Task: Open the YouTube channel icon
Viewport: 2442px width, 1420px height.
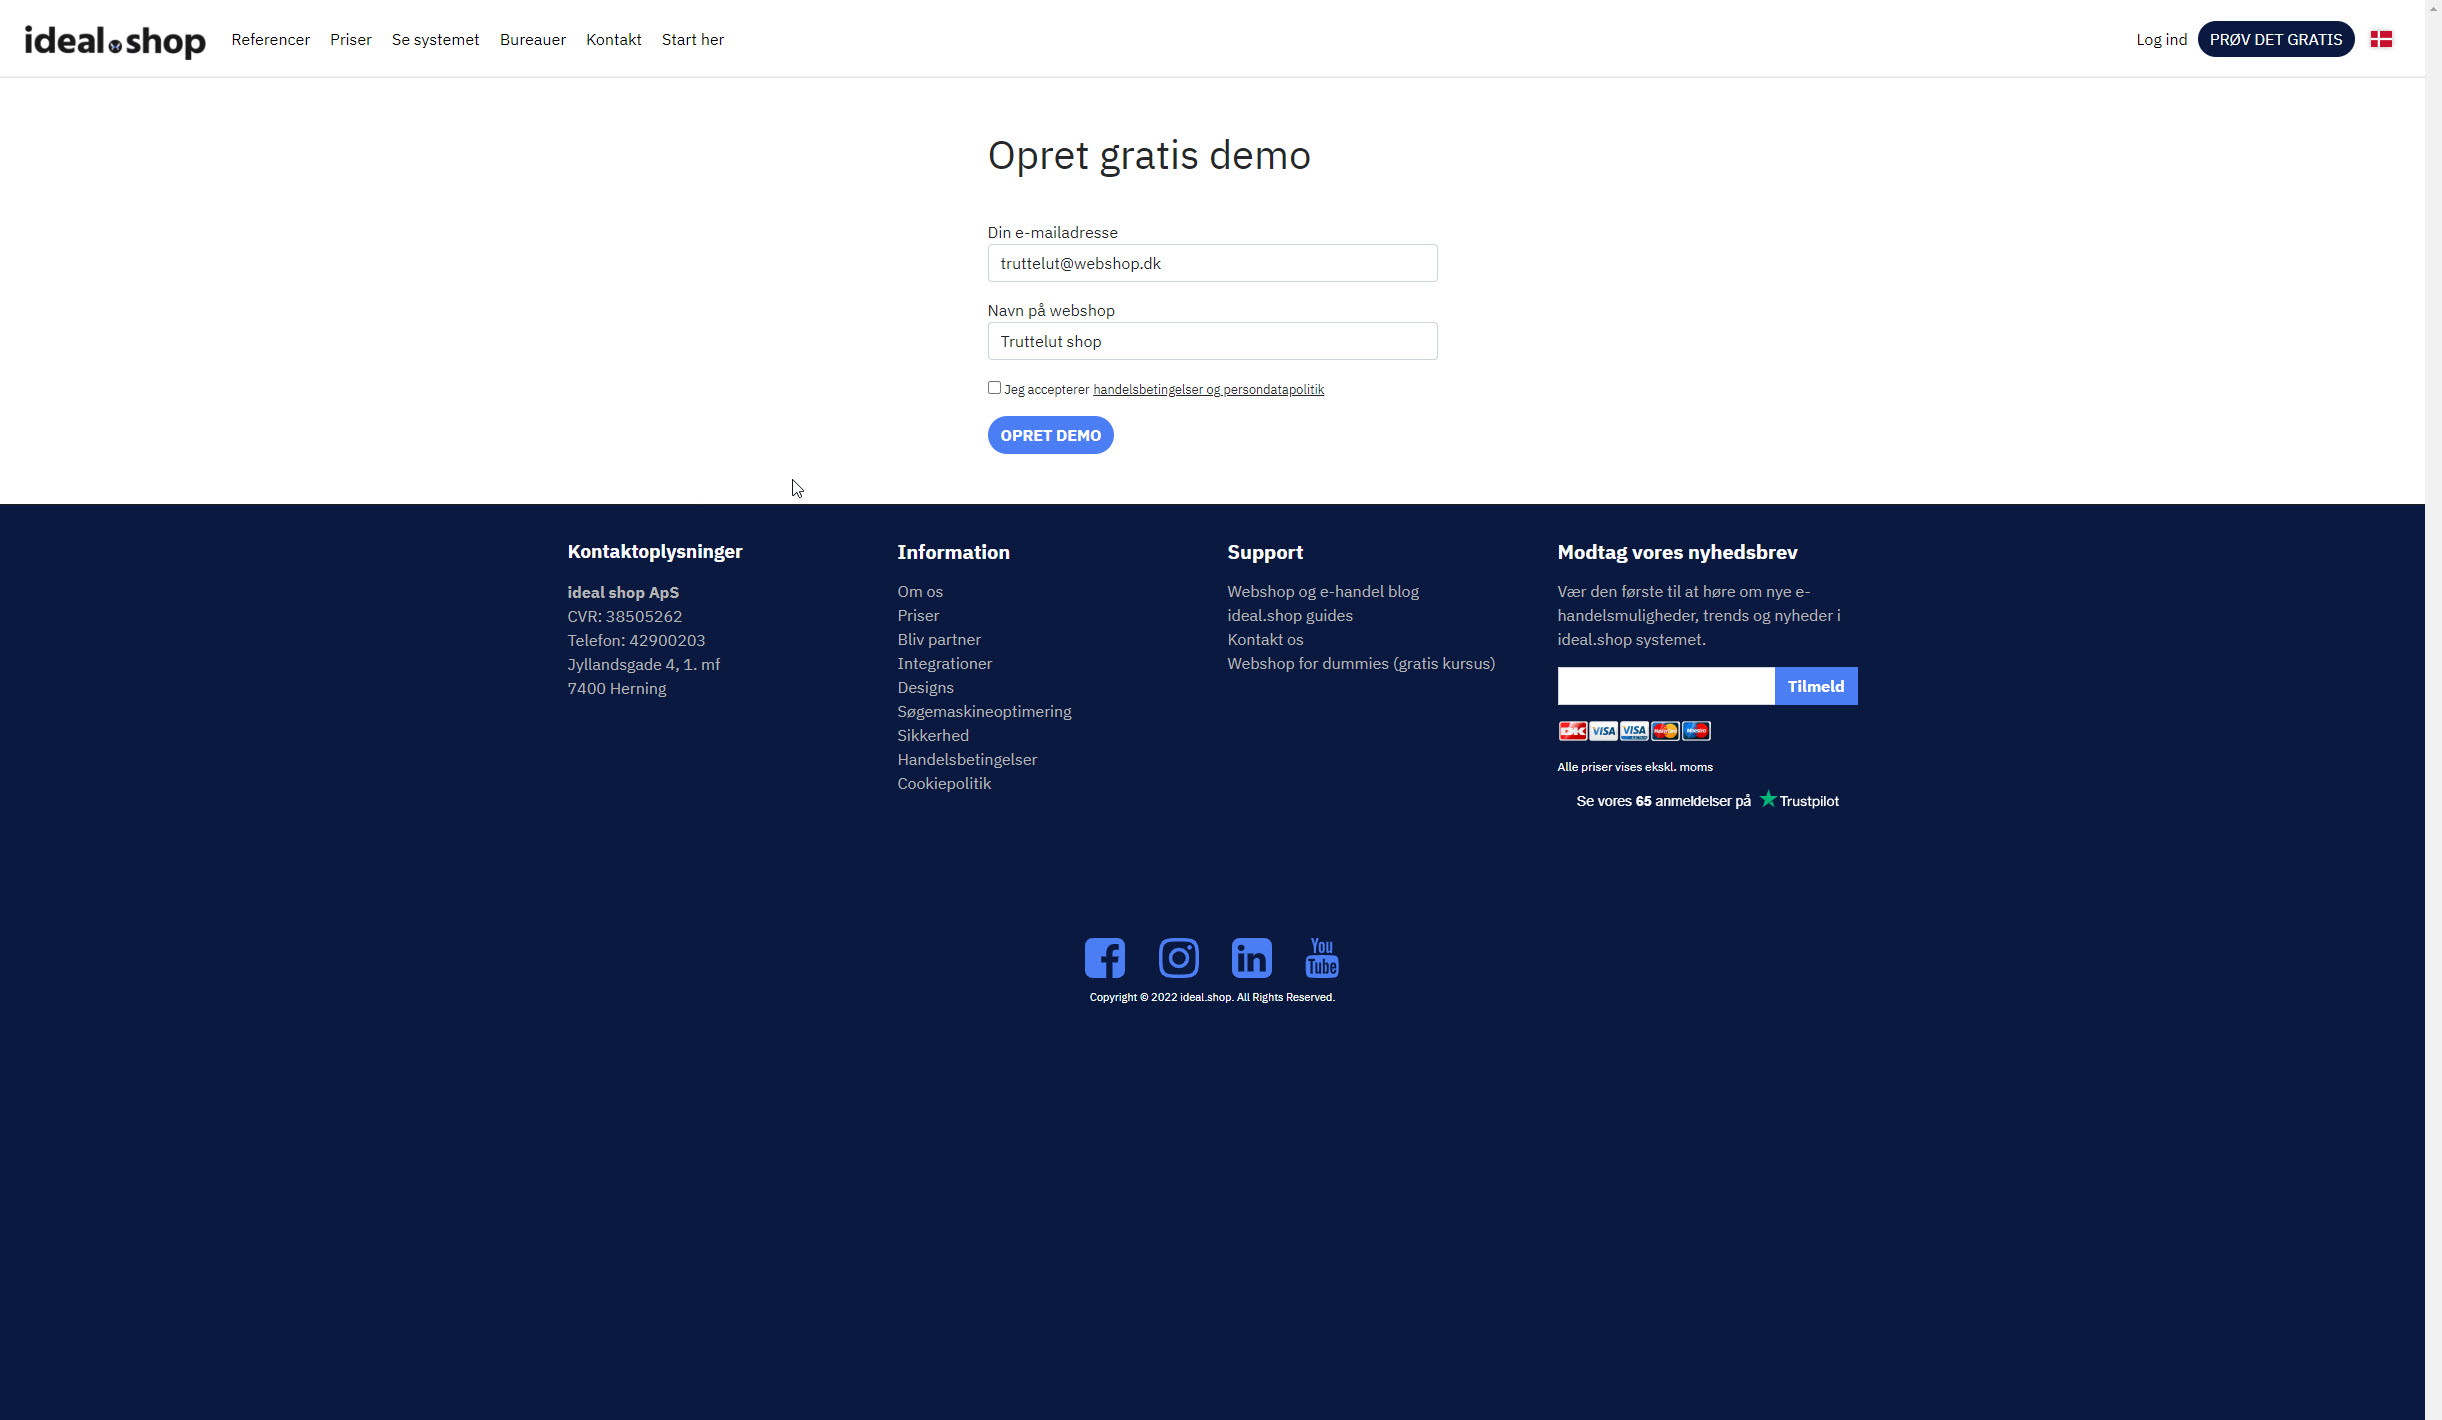Action: 1321,958
